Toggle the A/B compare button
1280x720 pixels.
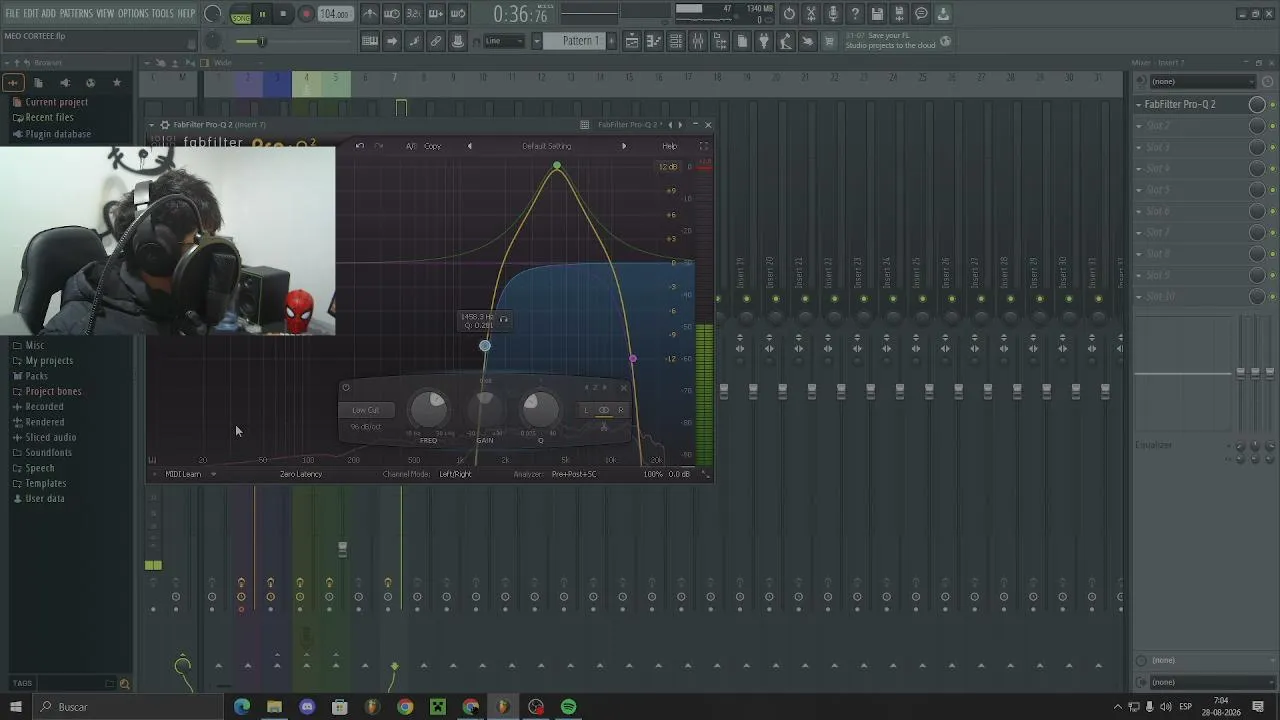[410, 146]
